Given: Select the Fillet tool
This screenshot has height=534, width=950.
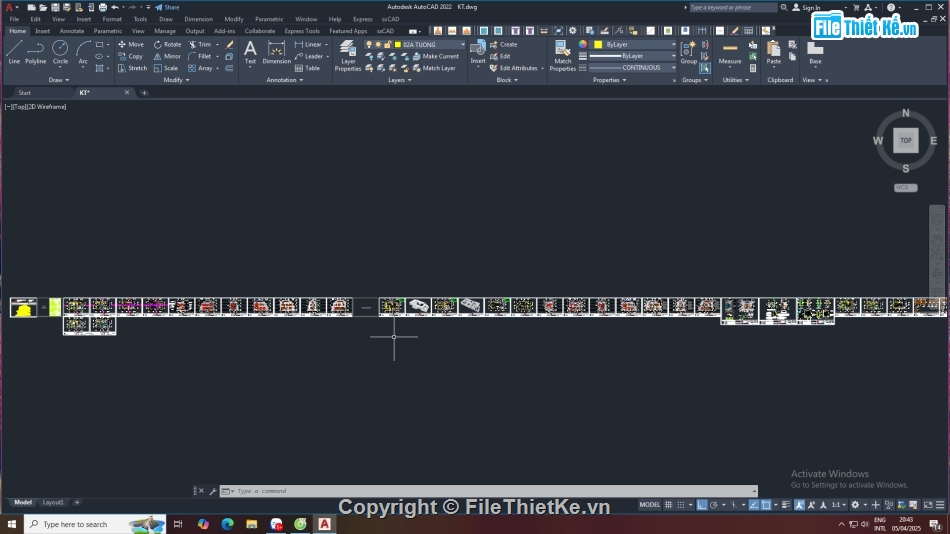Looking at the screenshot, I should (x=200, y=56).
